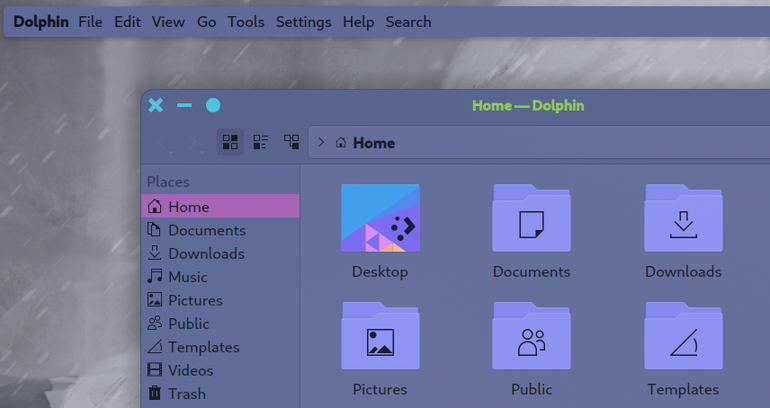The height and width of the screenshot is (408, 770).
Task: Expand the breadcrumb chevron before Home
Action: click(321, 142)
